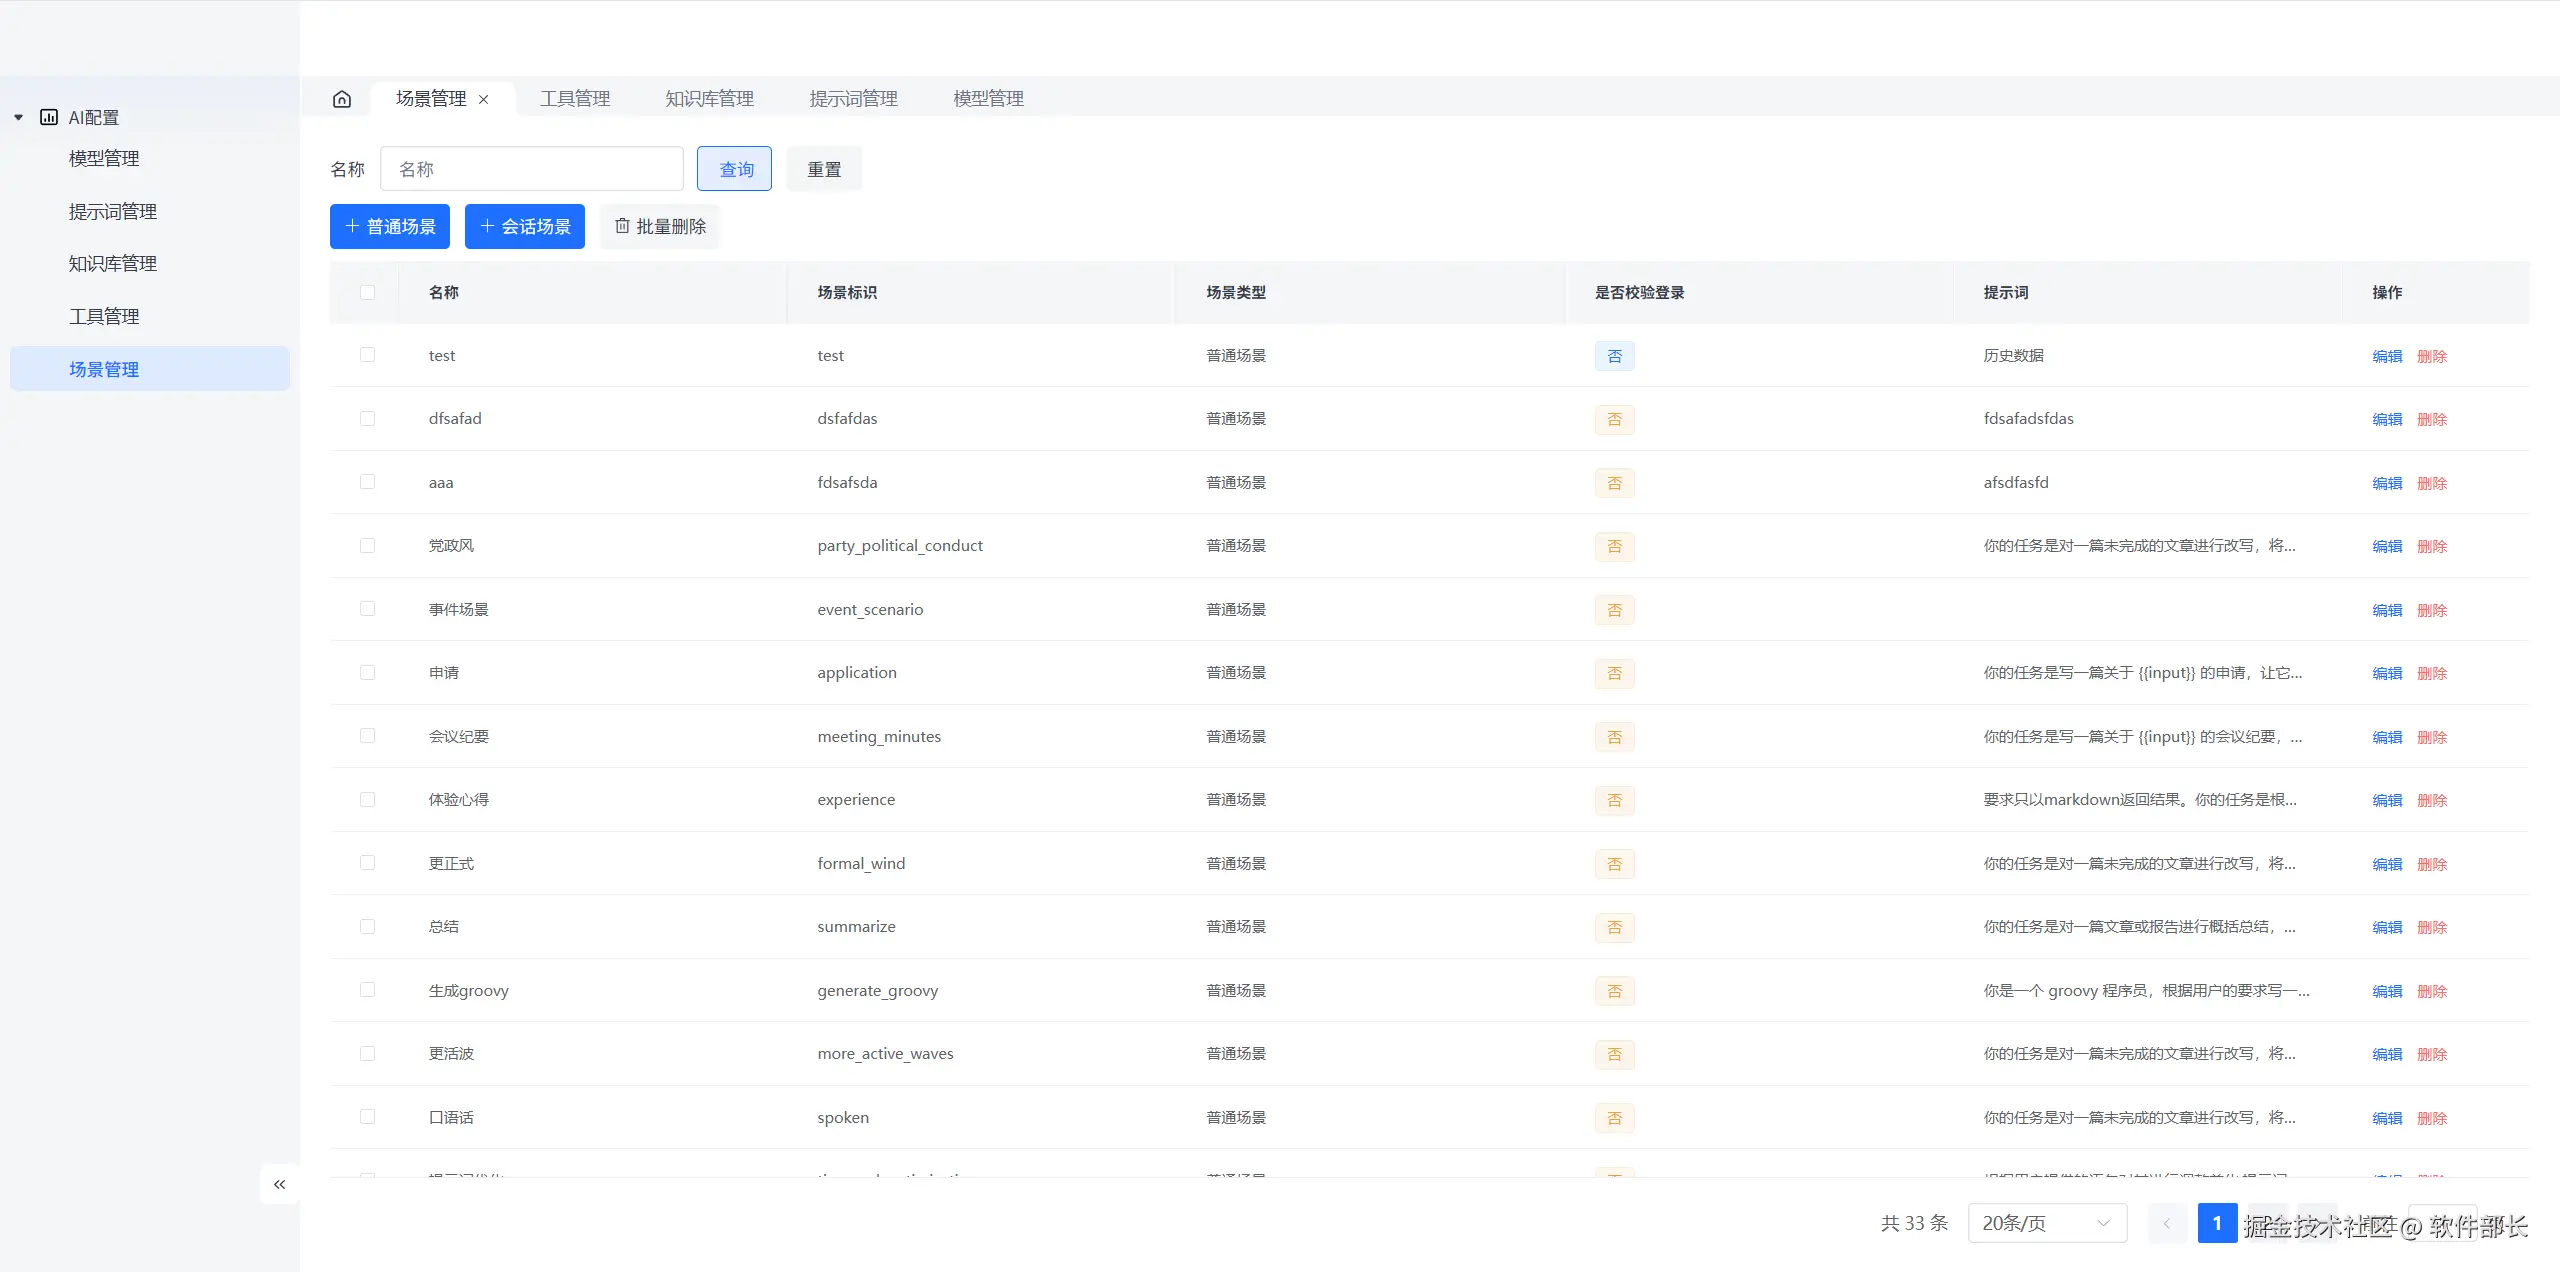Click 删除 link for 总结 row
The width and height of the screenshot is (2560, 1272).
tap(2431, 927)
